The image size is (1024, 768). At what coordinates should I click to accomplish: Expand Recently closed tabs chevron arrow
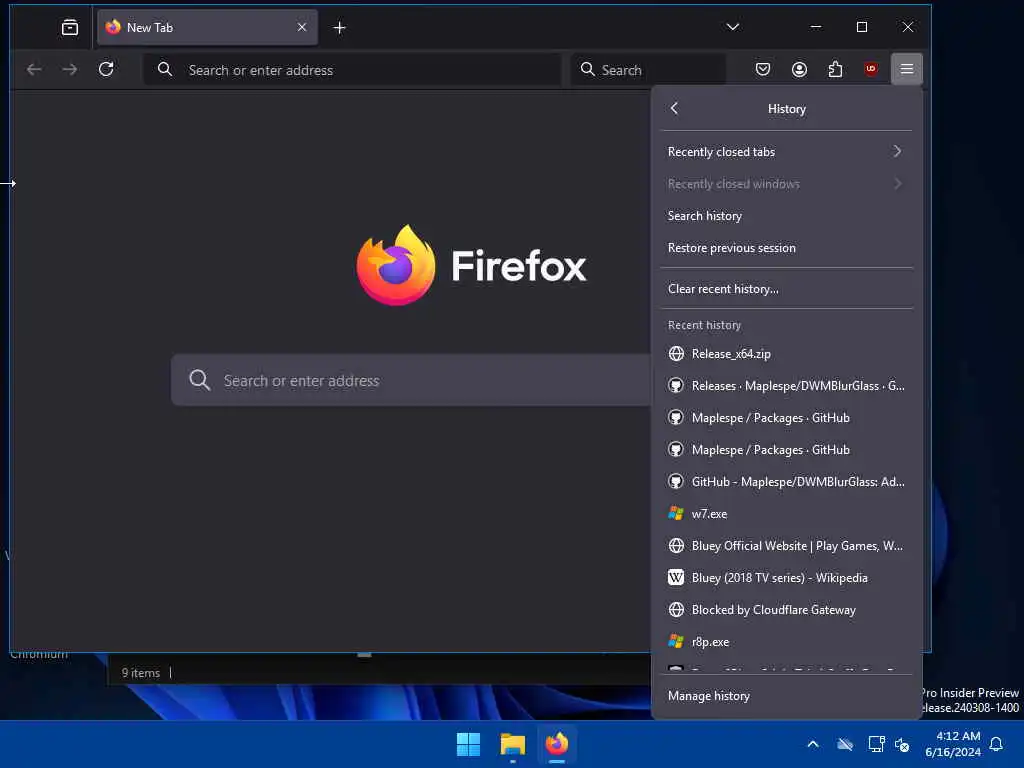coord(897,152)
